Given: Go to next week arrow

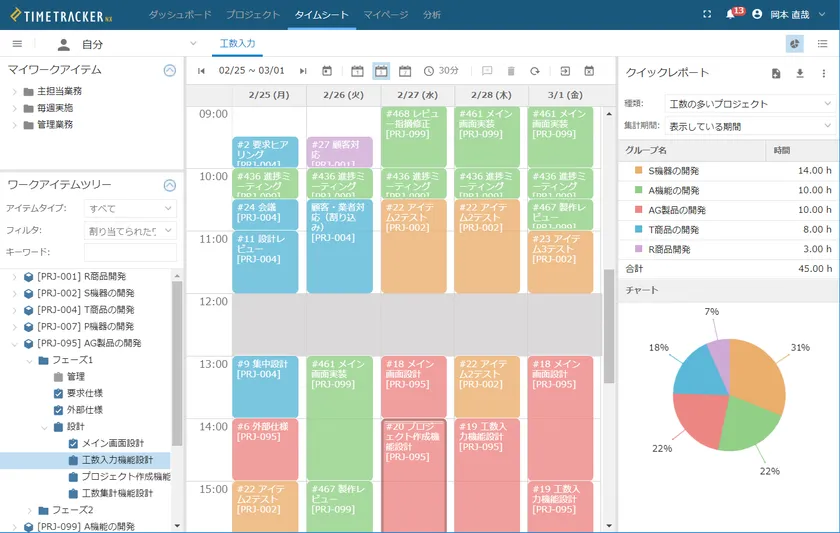Looking at the screenshot, I should [x=303, y=71].
